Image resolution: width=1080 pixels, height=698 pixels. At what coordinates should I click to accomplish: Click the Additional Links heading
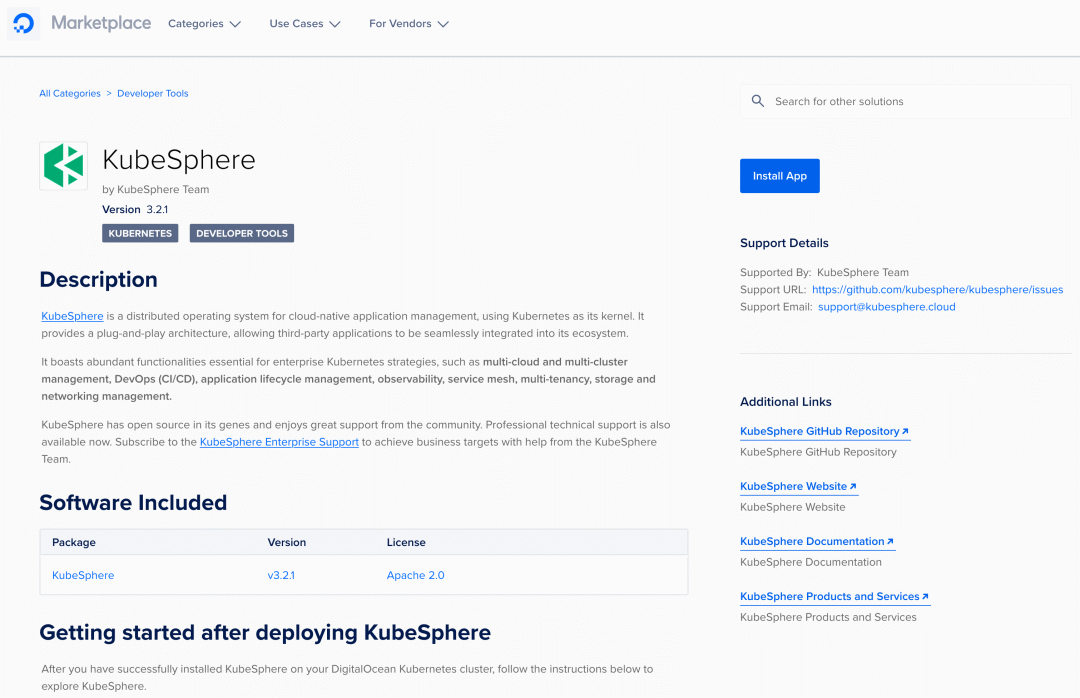[x=785, y=402]
